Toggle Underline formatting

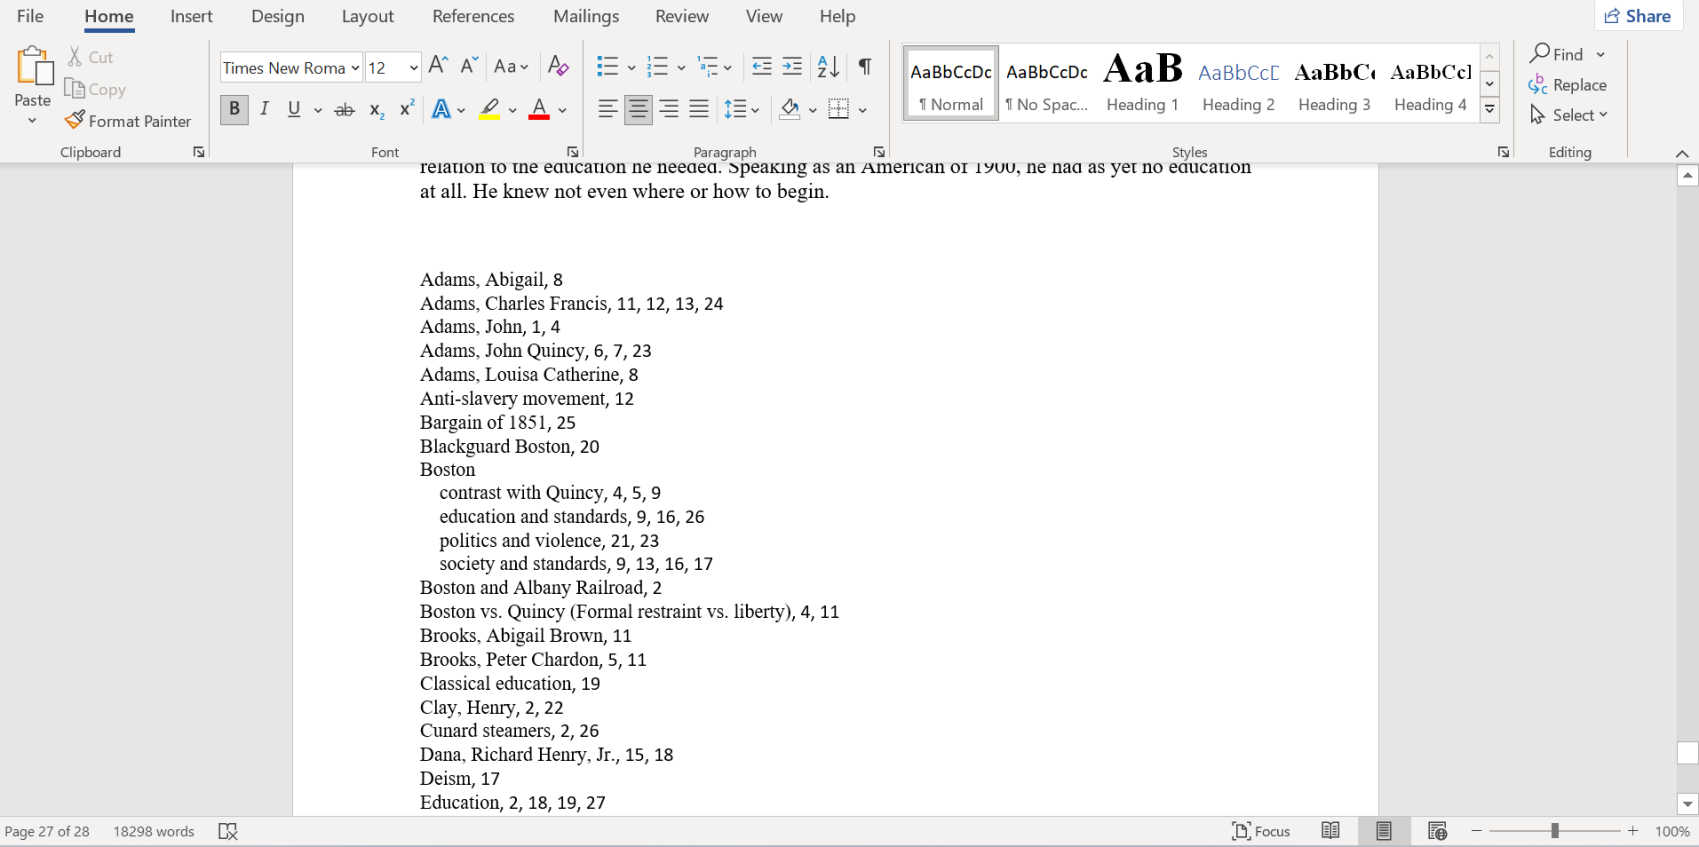pyautogui.click(x=294, y=109)
